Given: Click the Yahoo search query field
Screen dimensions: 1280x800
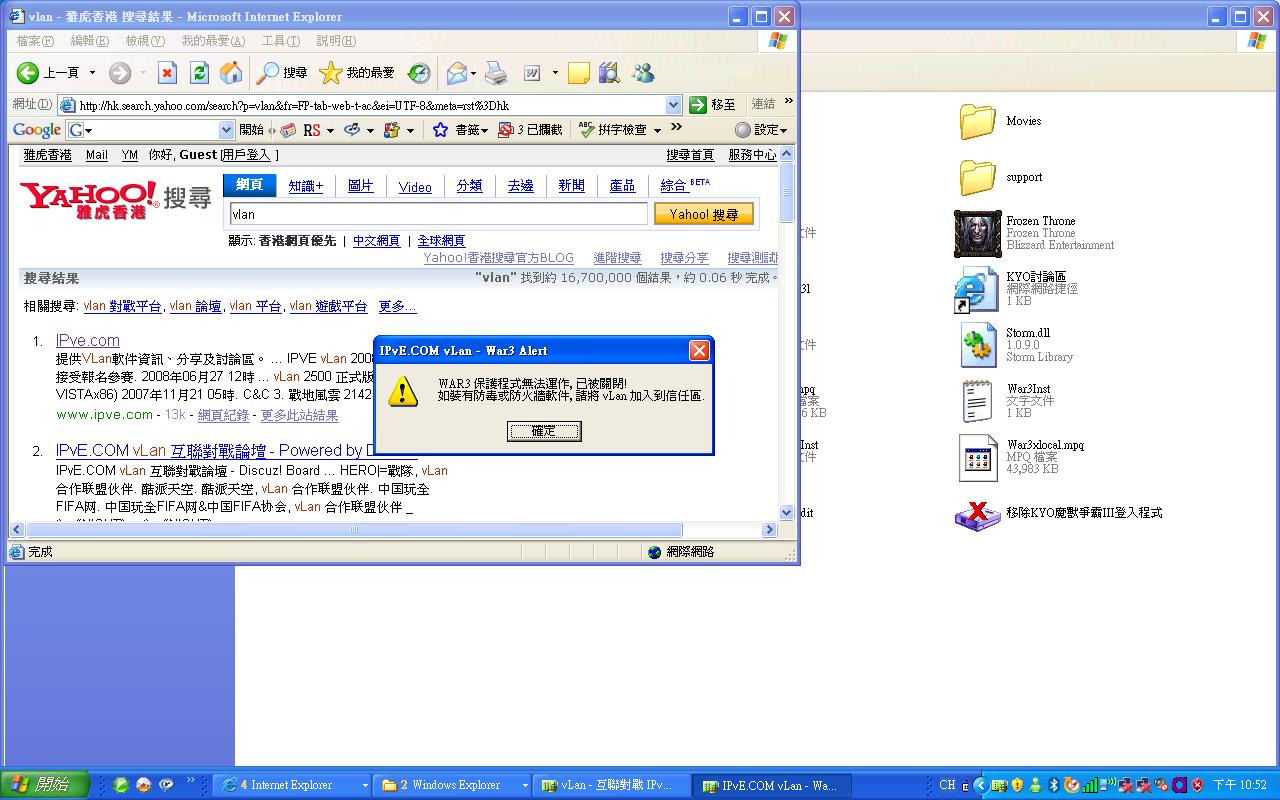Looking at the screenshot, I should click(x=438, y=214).
